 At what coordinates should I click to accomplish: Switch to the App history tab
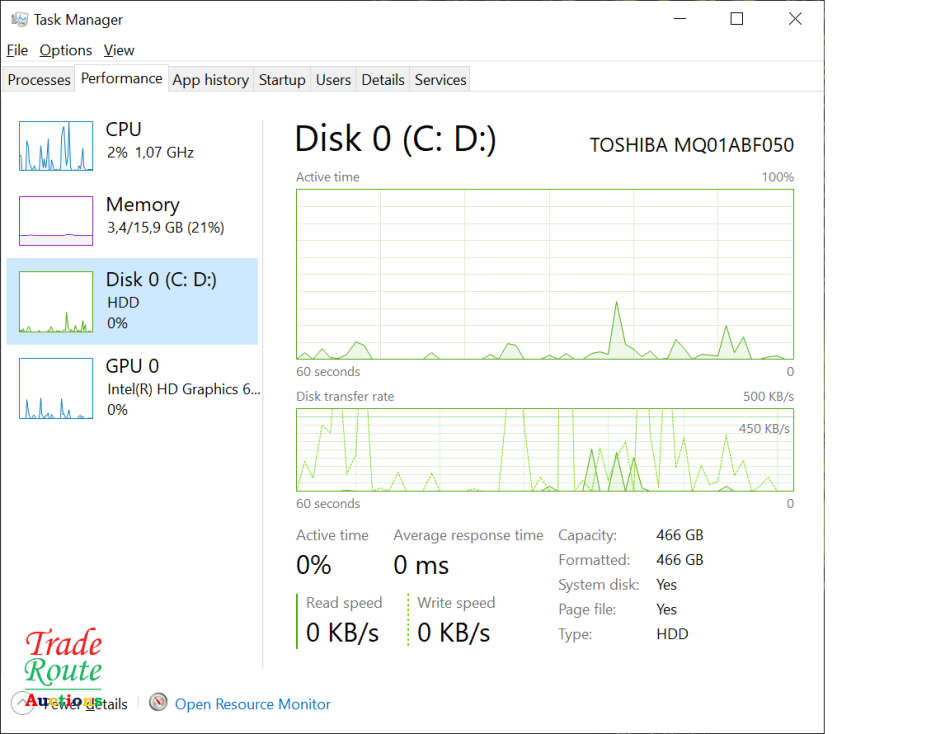click(210, 80)
